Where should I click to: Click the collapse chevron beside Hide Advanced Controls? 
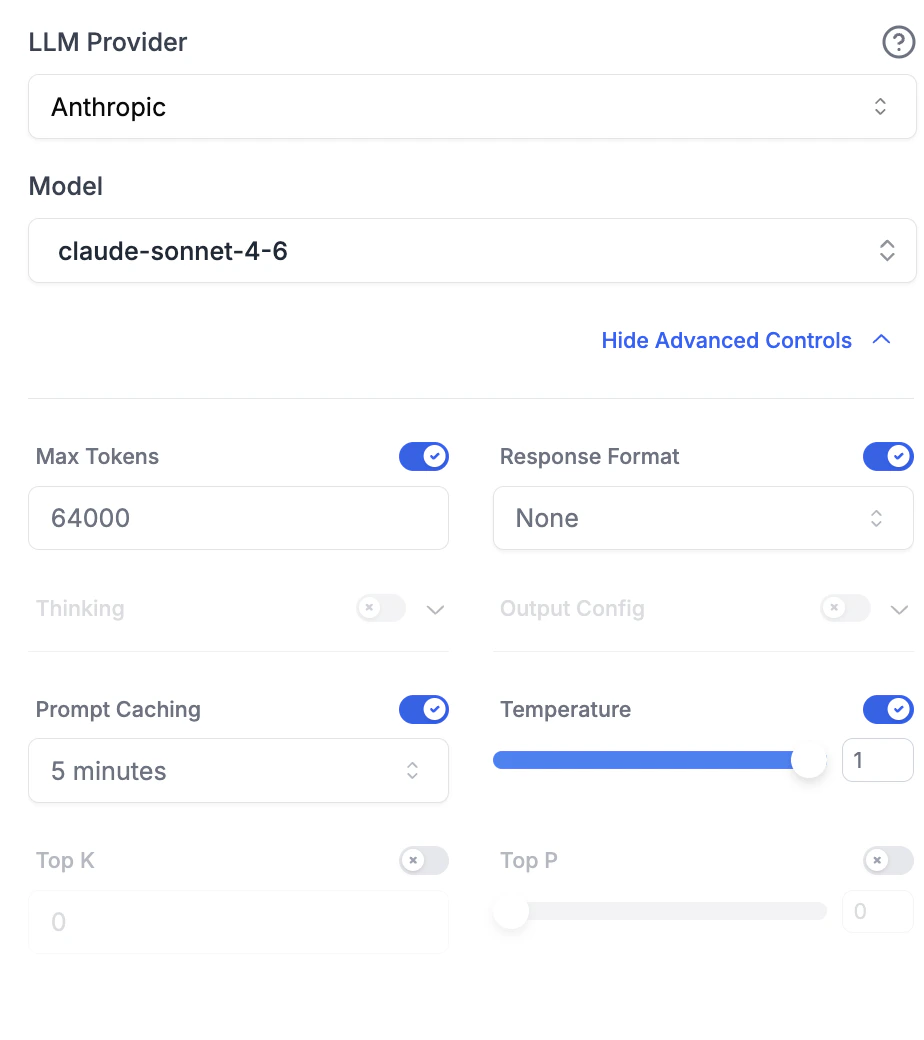pos(881,339)
